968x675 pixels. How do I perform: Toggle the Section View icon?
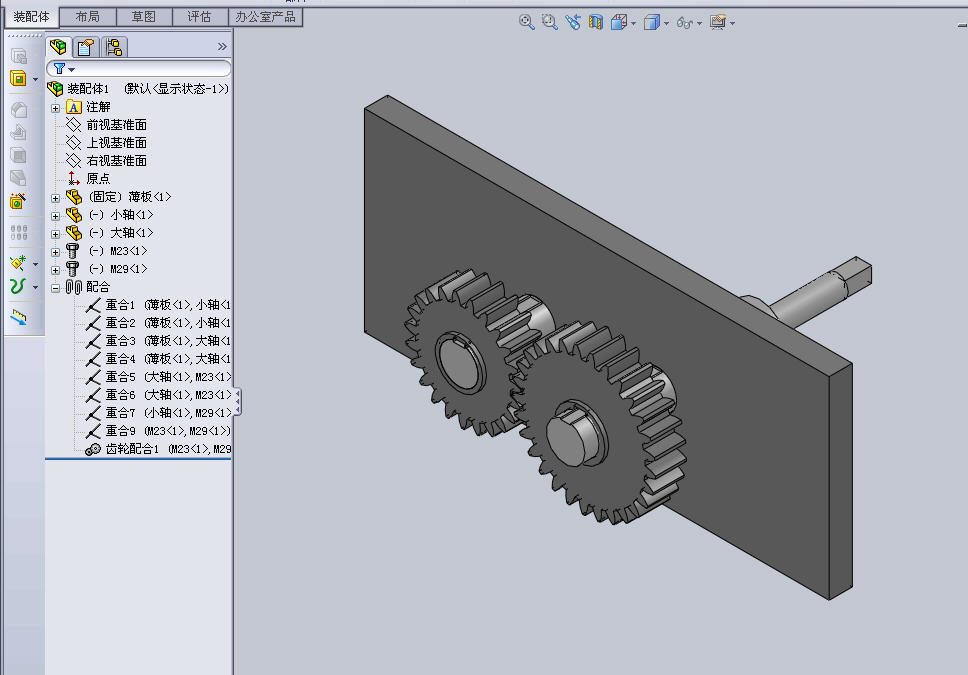596,22
